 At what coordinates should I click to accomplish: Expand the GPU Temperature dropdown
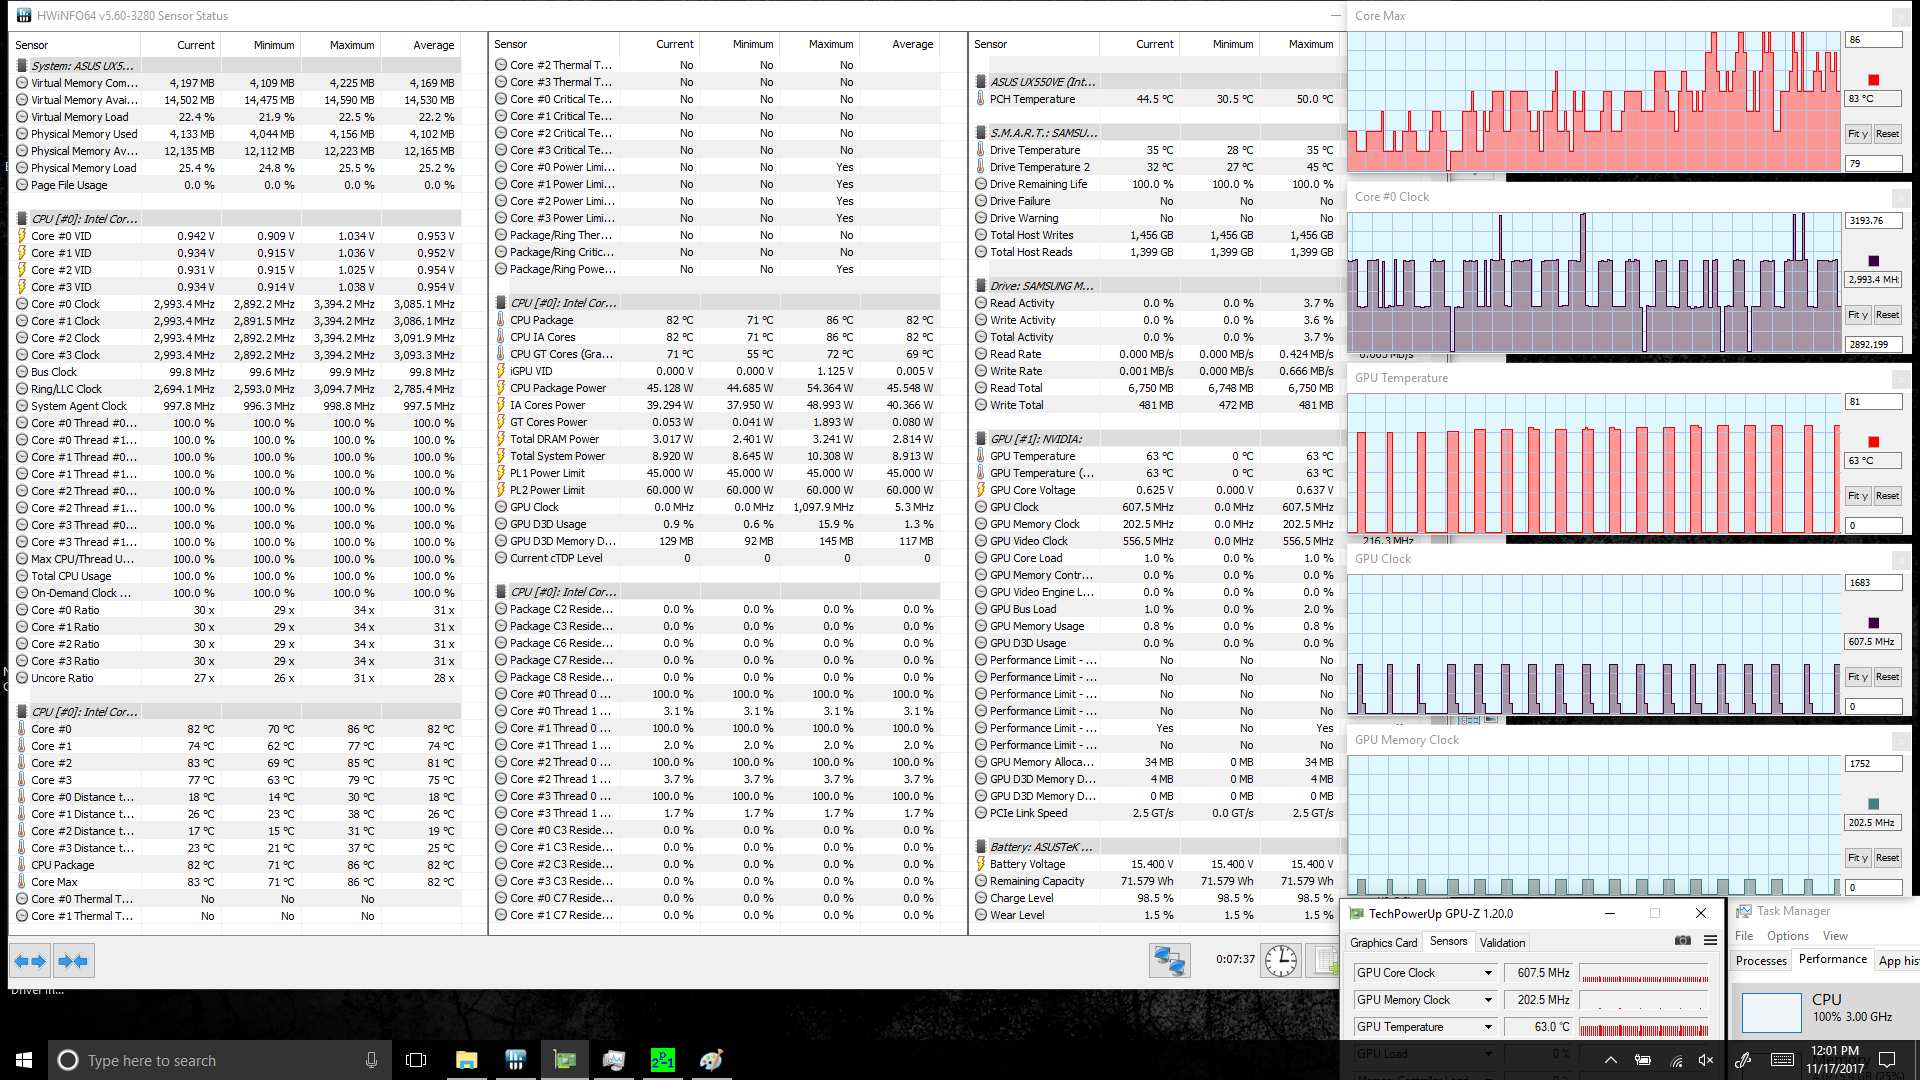[1488, 1027]
